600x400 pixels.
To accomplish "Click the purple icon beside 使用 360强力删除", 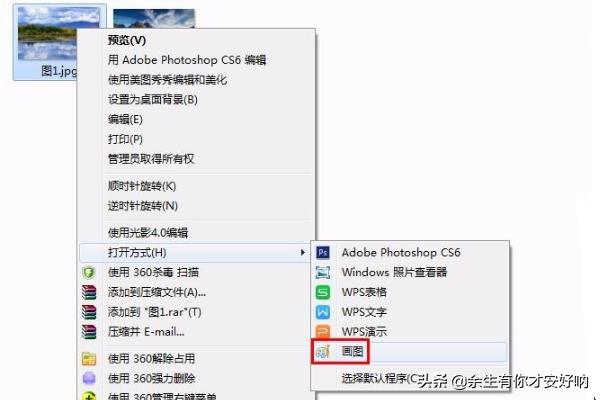I will tap(89, 379).
